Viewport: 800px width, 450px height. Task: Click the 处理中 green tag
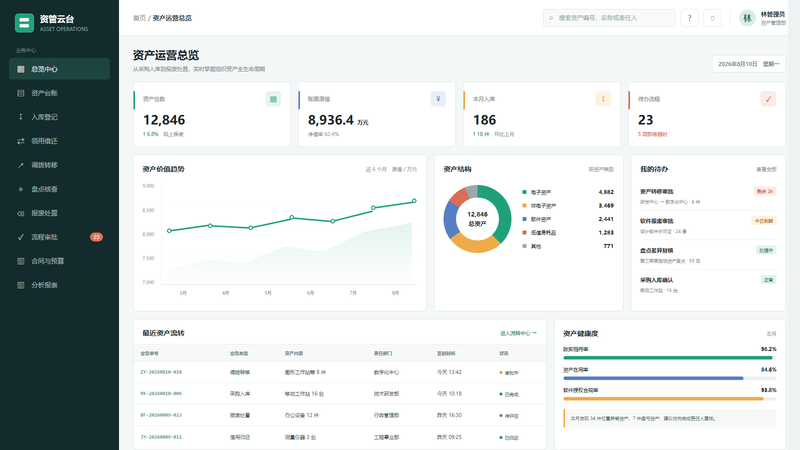tap(766, 251)
